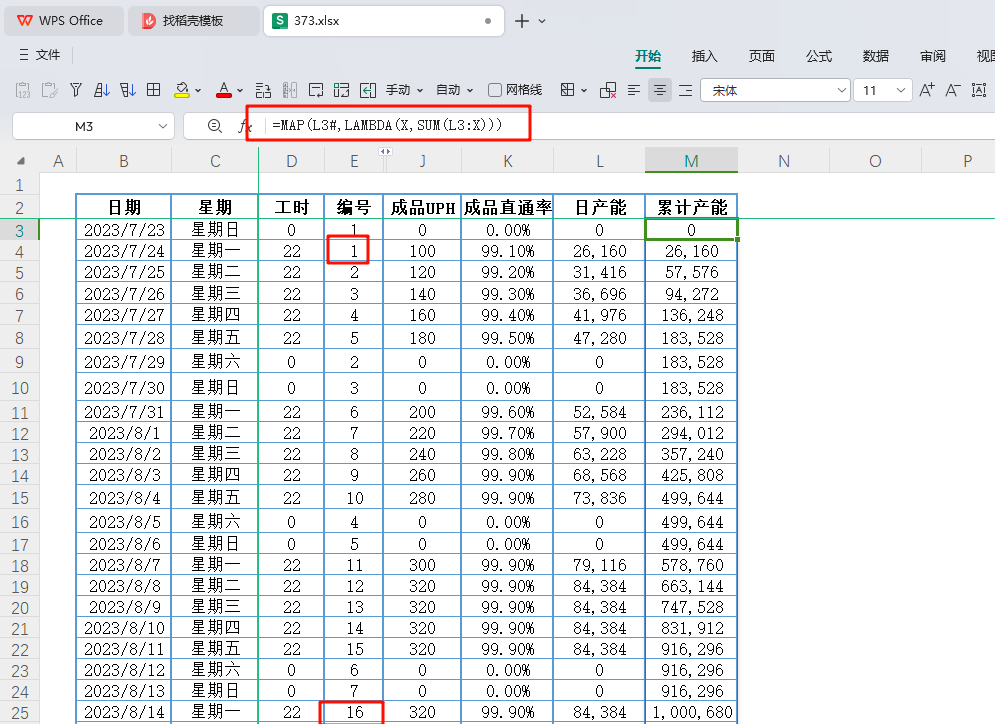
Task: Open the name box M3 dropdown
Action: tap(162, 126)
